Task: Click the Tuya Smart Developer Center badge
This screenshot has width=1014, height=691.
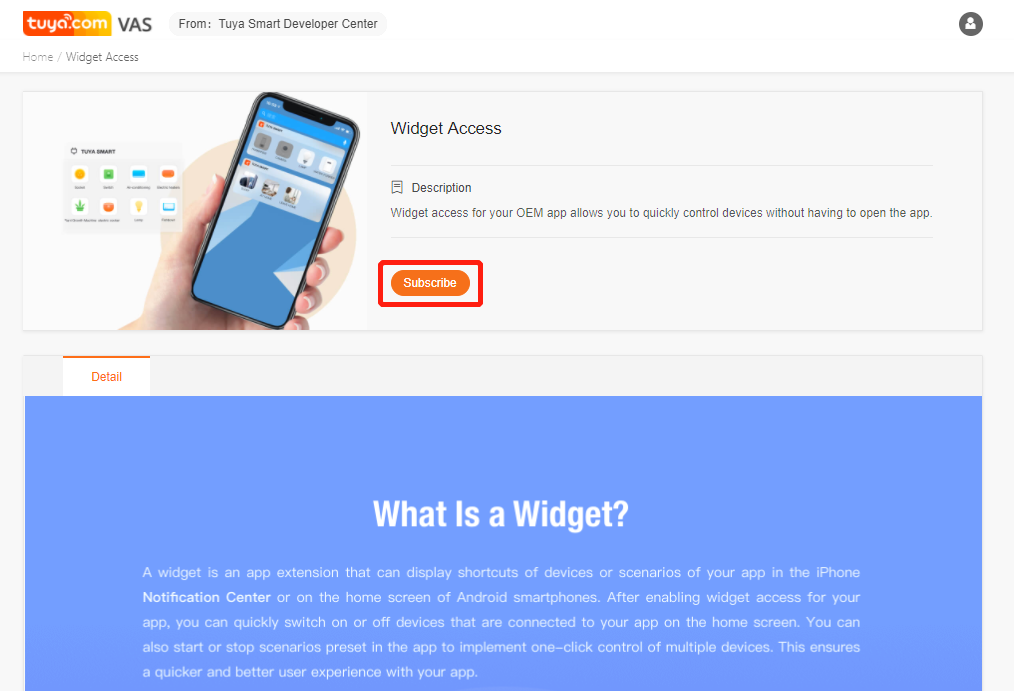Action: pos(278,24)
